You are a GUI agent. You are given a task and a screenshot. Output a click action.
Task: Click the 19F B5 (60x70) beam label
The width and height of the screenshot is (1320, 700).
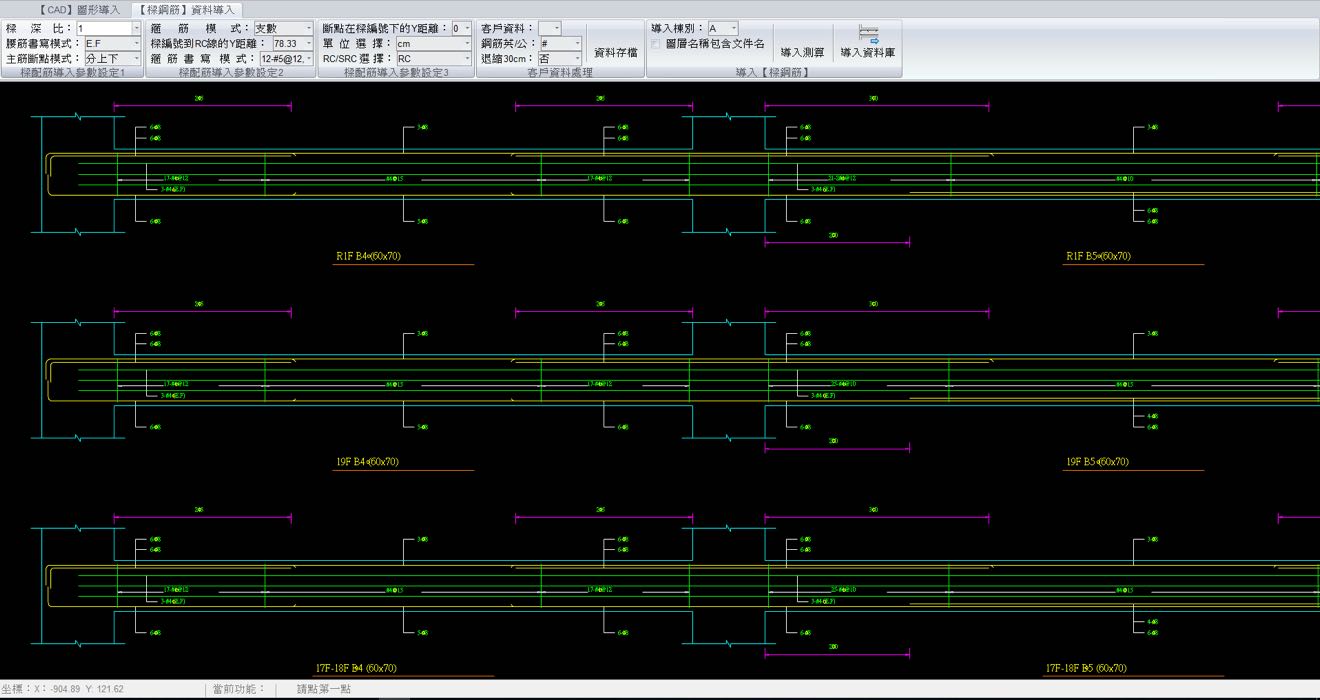click(x=1097, y=462)
